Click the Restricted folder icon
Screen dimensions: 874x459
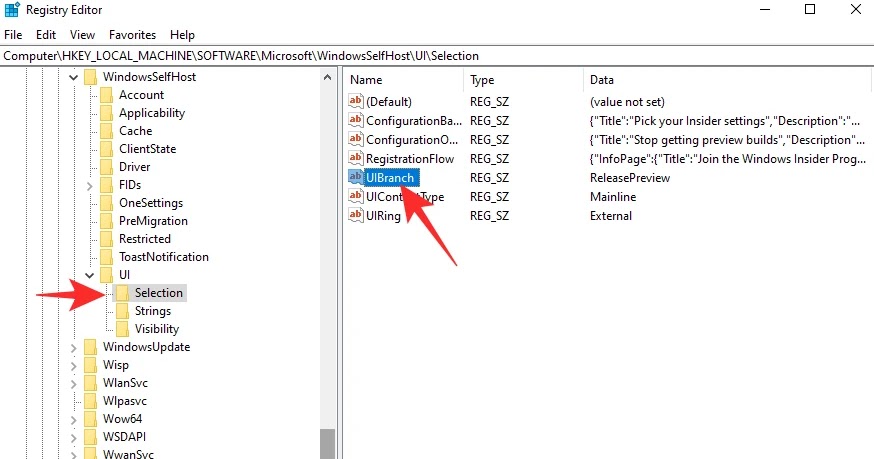click(x=106, y=239)
